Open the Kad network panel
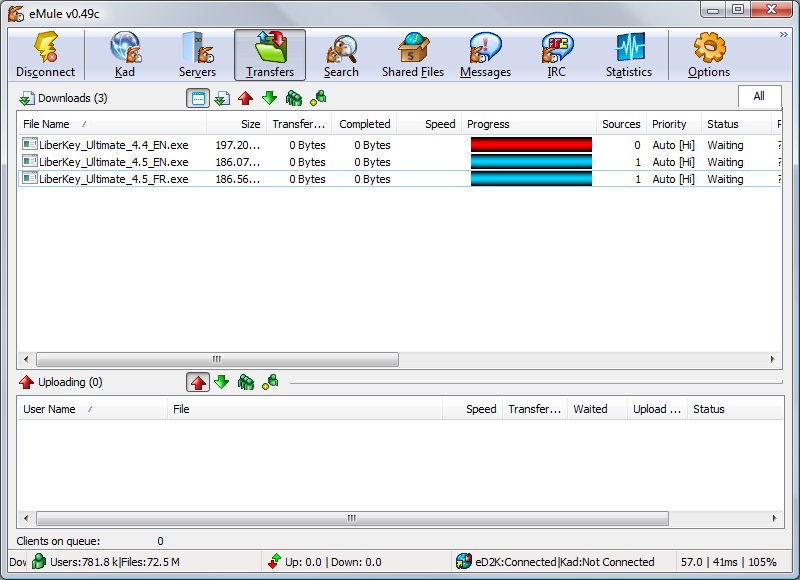The height and width of the screenshot is (580, 800). (x=125, y=55)
